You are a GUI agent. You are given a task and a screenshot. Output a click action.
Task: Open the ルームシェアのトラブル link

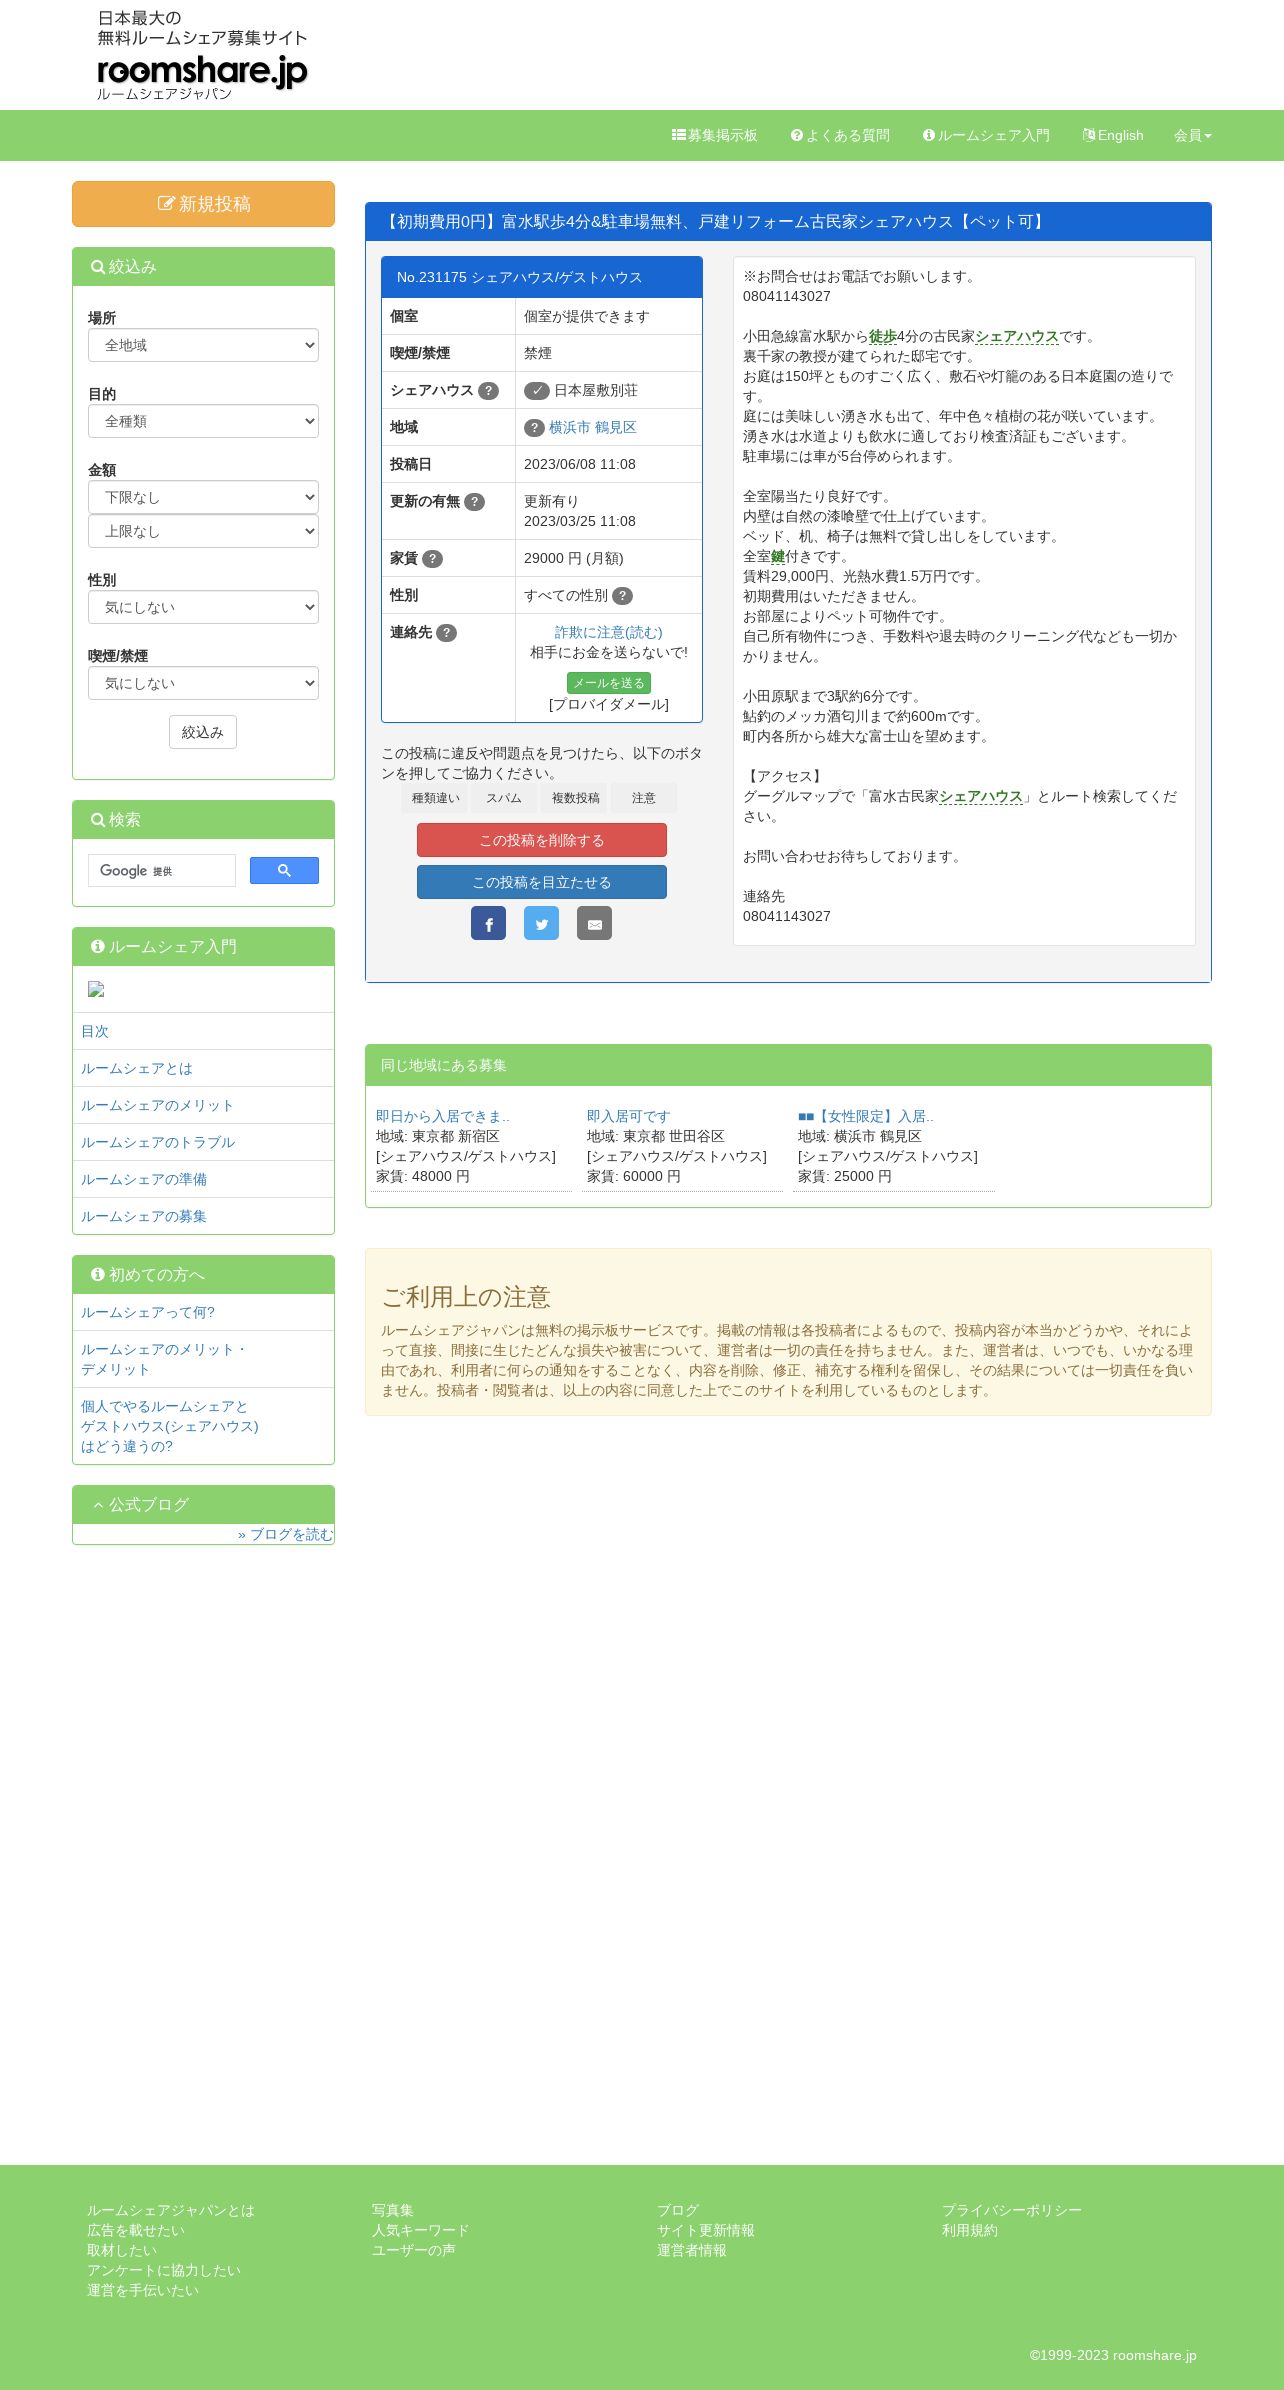pos(158,1142)
